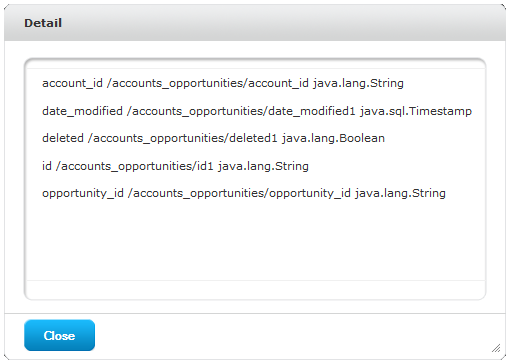510x364 pixels.
Task: Select the opportunity_id field name
Action: pos(83,193)
